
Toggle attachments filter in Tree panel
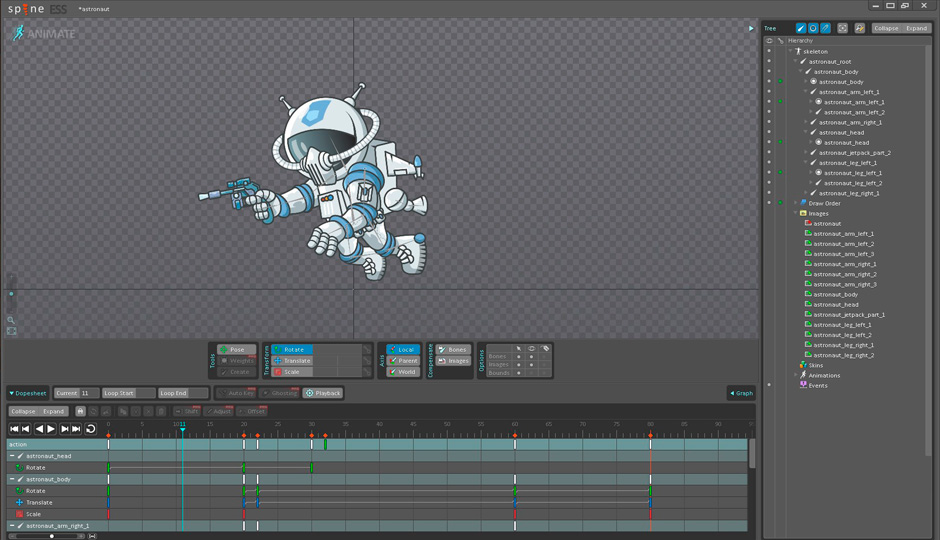coord(825,28)
